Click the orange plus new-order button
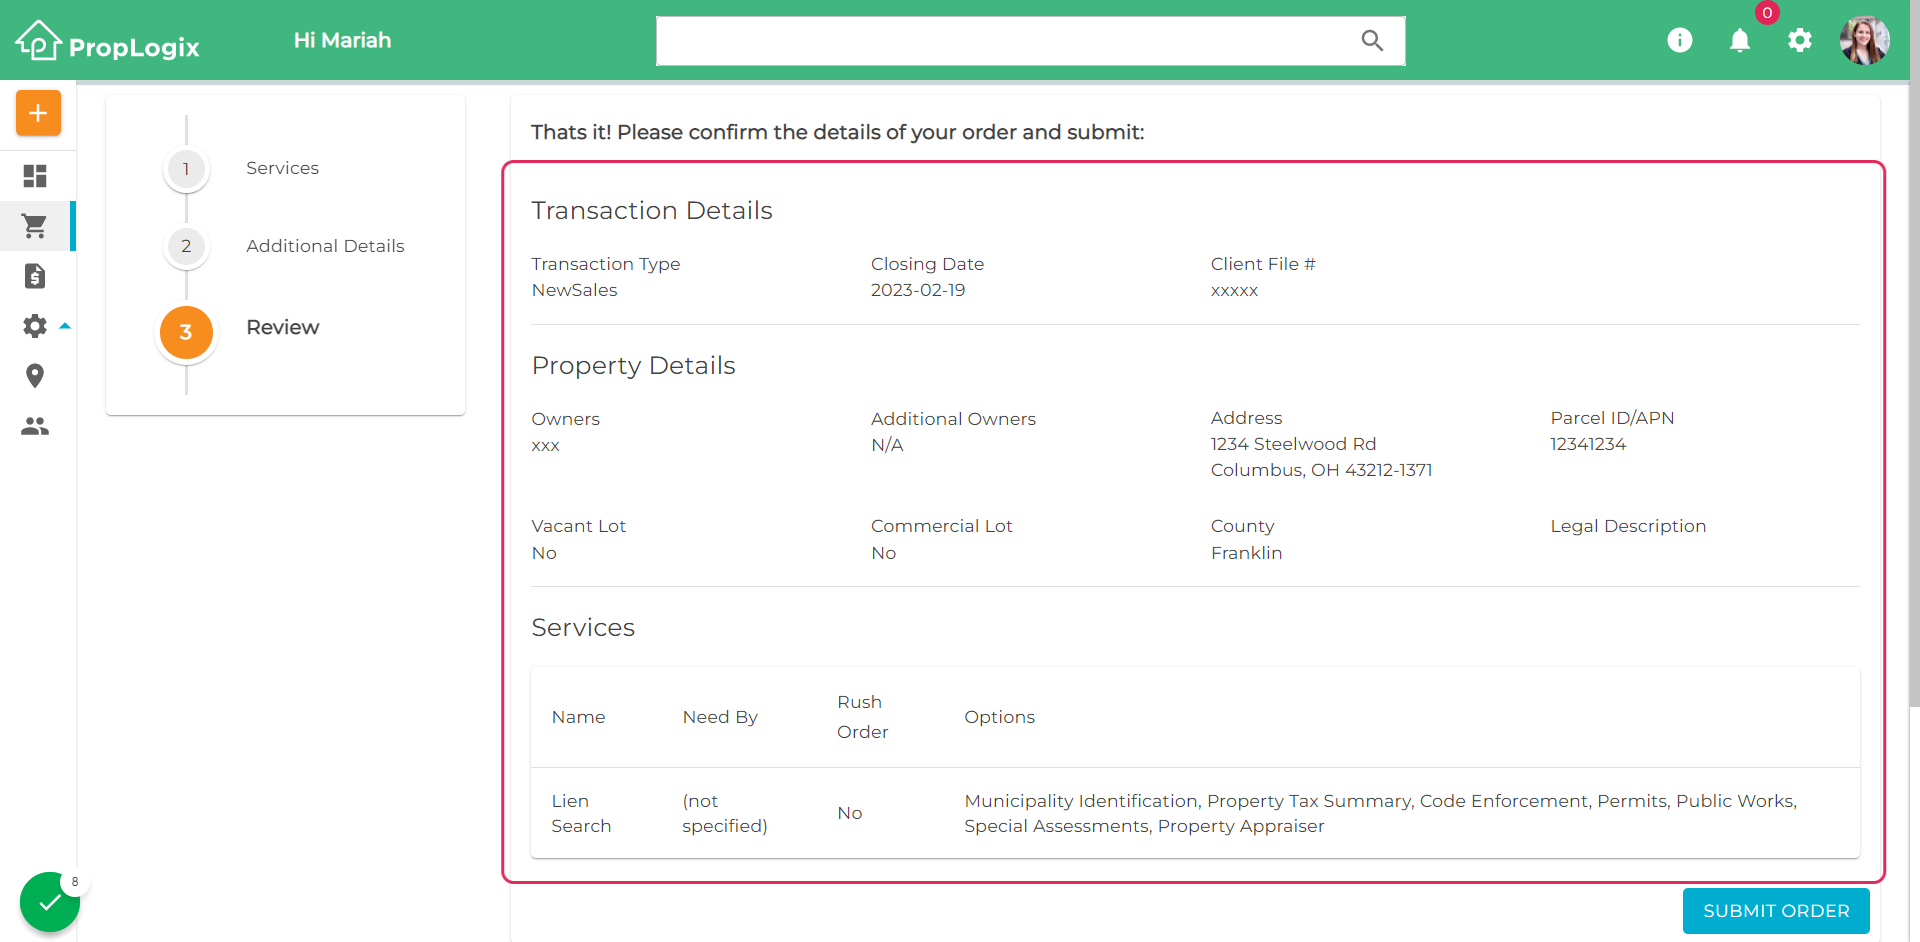 coord(38,113)
